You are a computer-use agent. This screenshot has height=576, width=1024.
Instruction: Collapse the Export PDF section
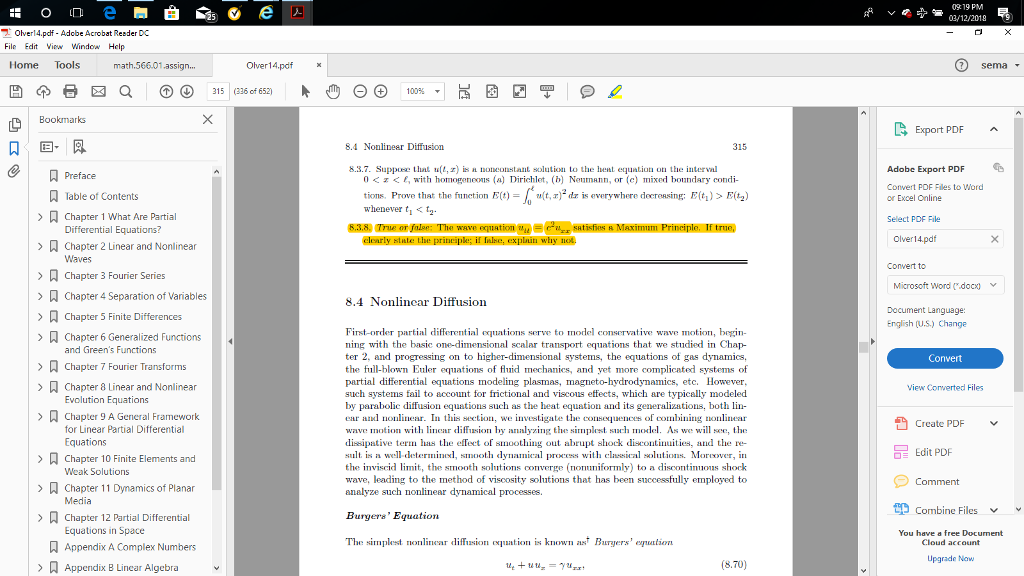tap(994, 129)
